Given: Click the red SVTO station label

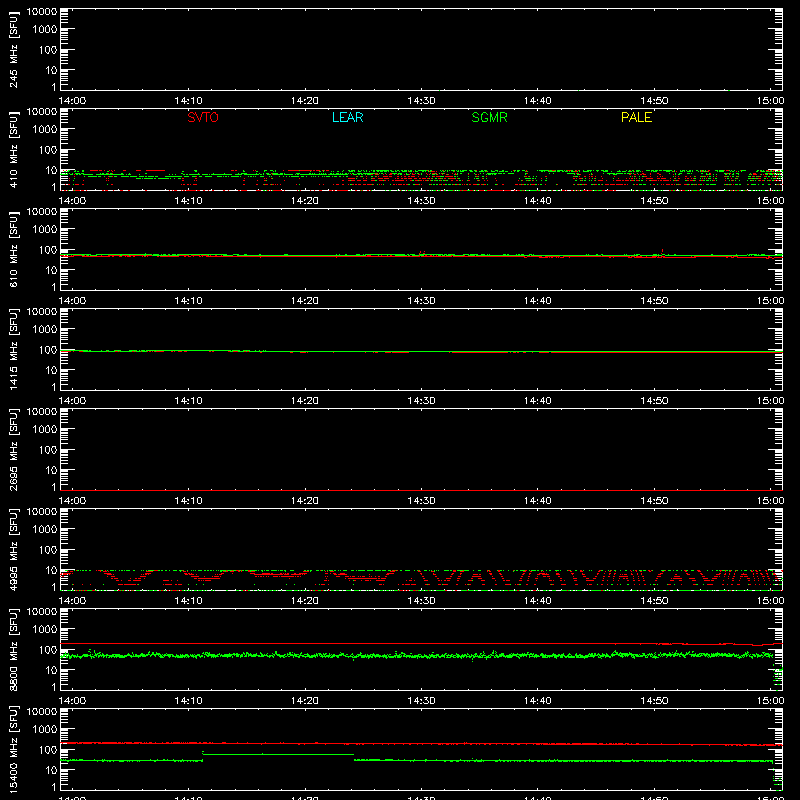Looking at the screenshot, I should [203, 117].
